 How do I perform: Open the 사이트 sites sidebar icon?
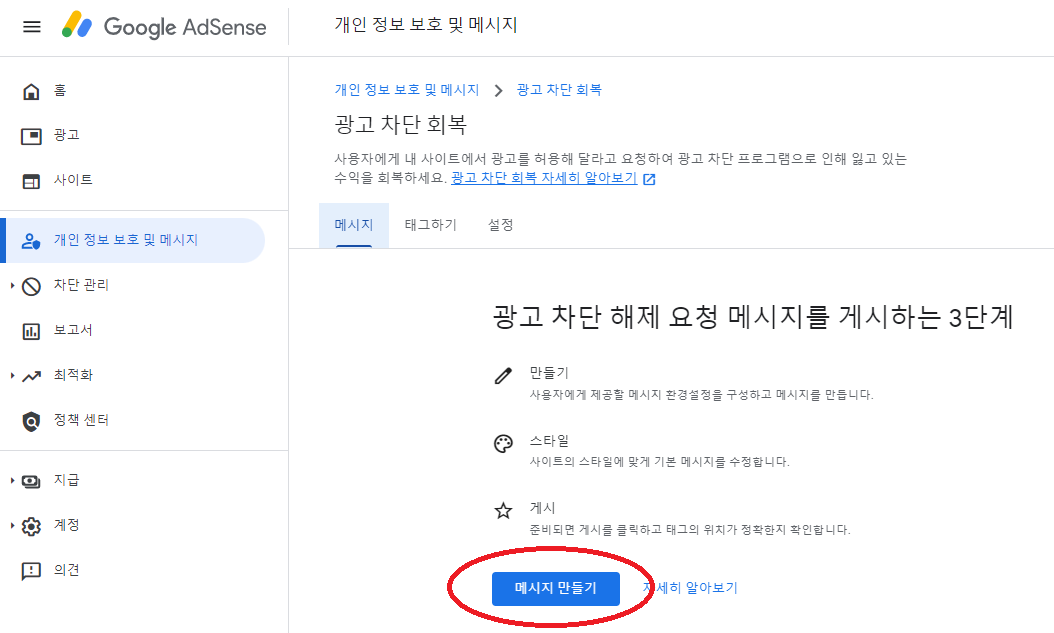pyautogui.click(x=31, y=181)
